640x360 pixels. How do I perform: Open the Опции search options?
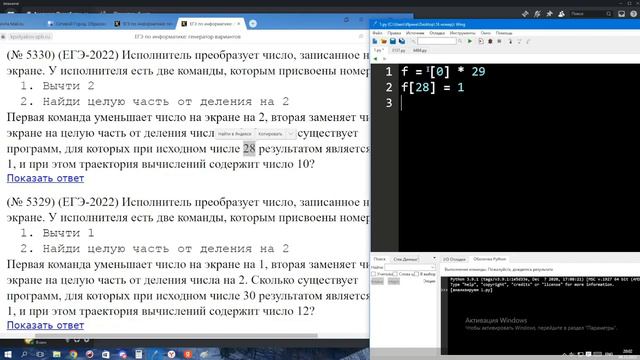click(429, 282)
